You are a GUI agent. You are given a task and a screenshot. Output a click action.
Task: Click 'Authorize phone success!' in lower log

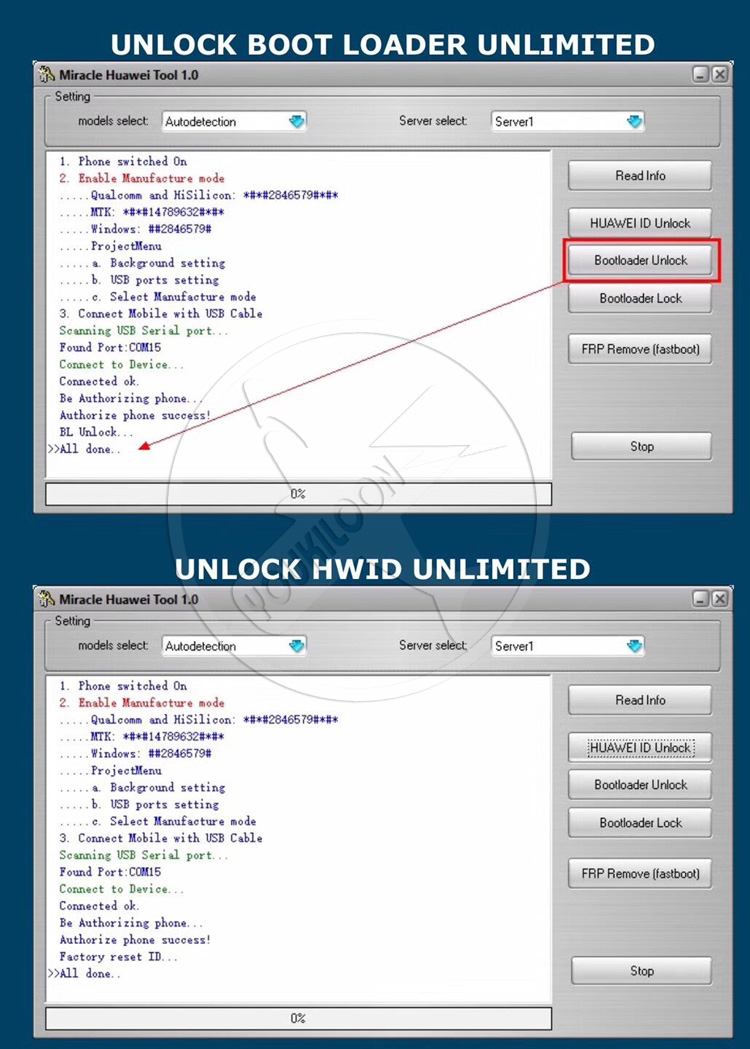click(x=135, y=940)
